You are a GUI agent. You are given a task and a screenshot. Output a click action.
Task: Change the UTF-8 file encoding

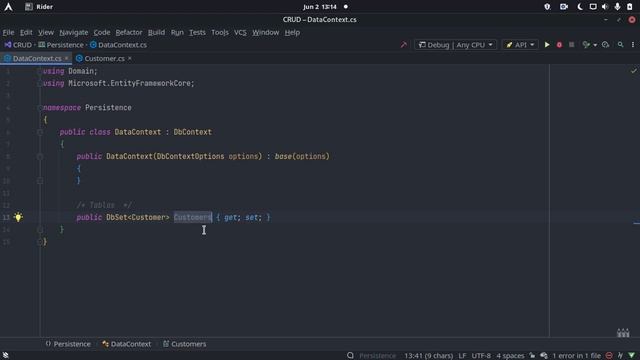481,356
